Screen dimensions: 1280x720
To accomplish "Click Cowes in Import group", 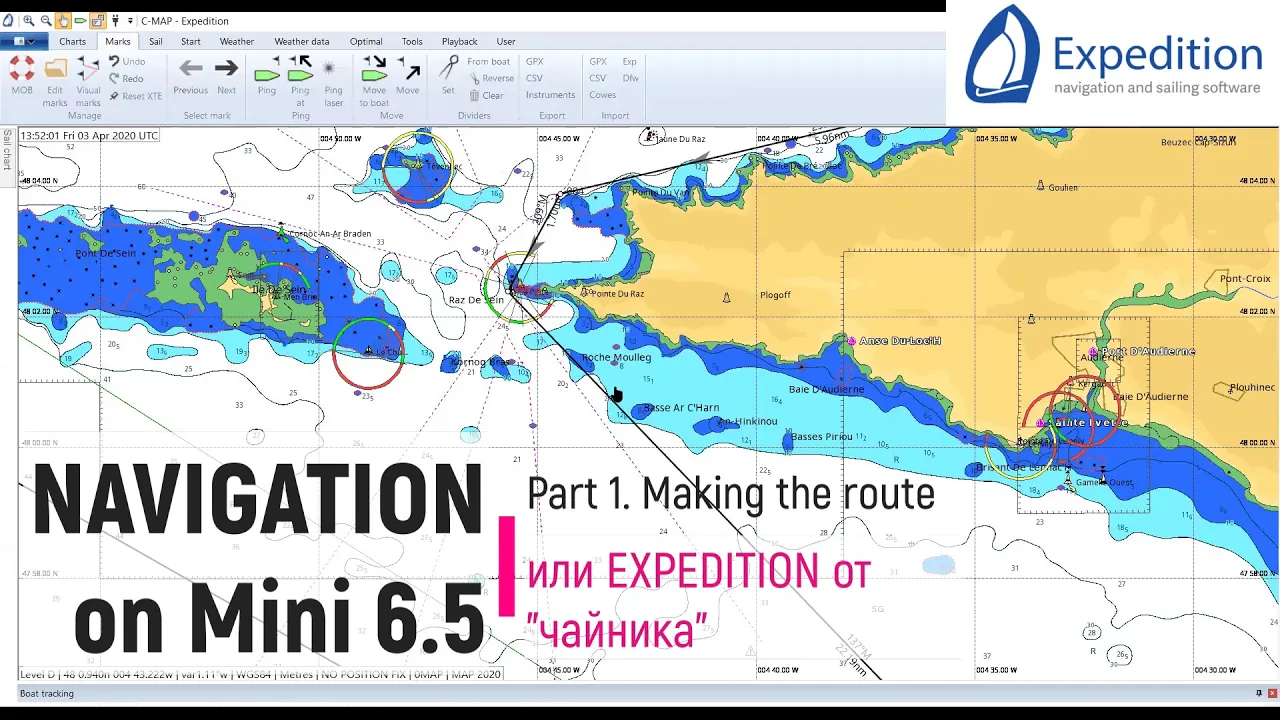I will pyautogui.click(x=602, y=96).
